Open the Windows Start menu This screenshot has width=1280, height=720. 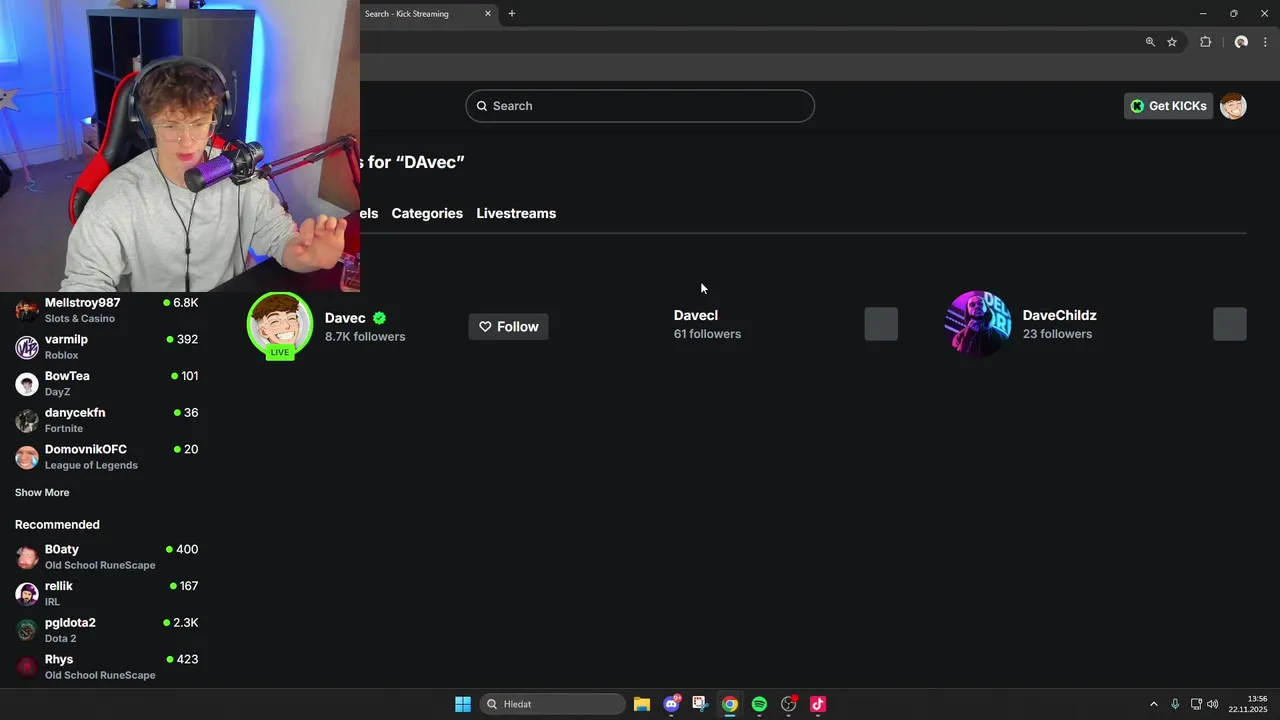tap(463, 704)
